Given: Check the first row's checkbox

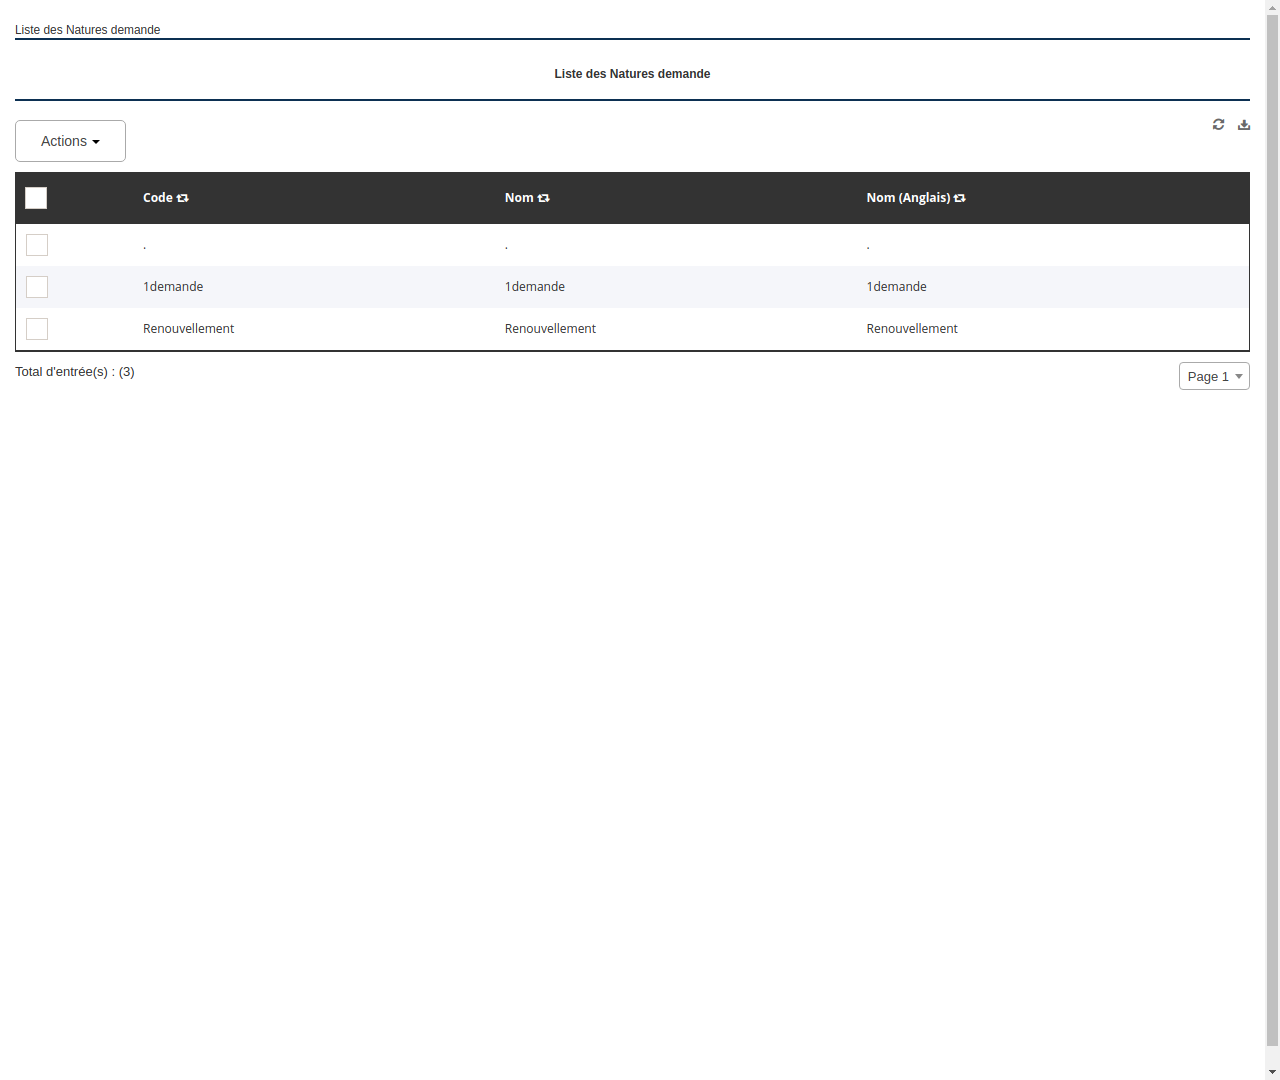Looking at the screenshot, I should tap(37, 245).
